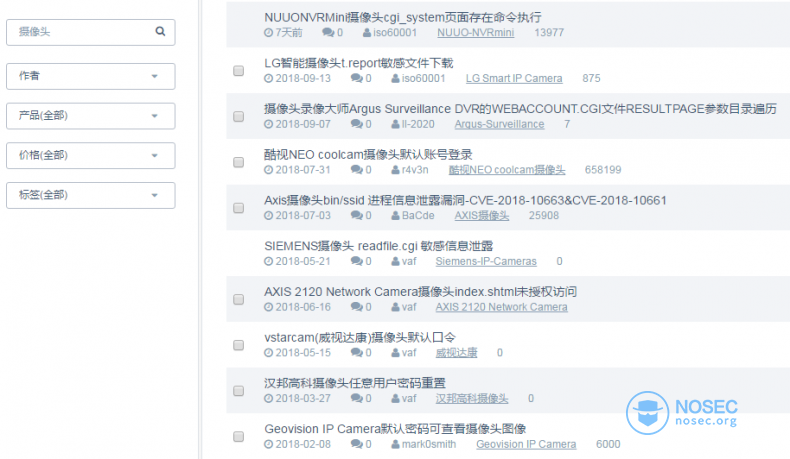790x459 pixels.
Task: Check the AXIS 2120 Network Camera row checkbox
Action: pos(238,299)
